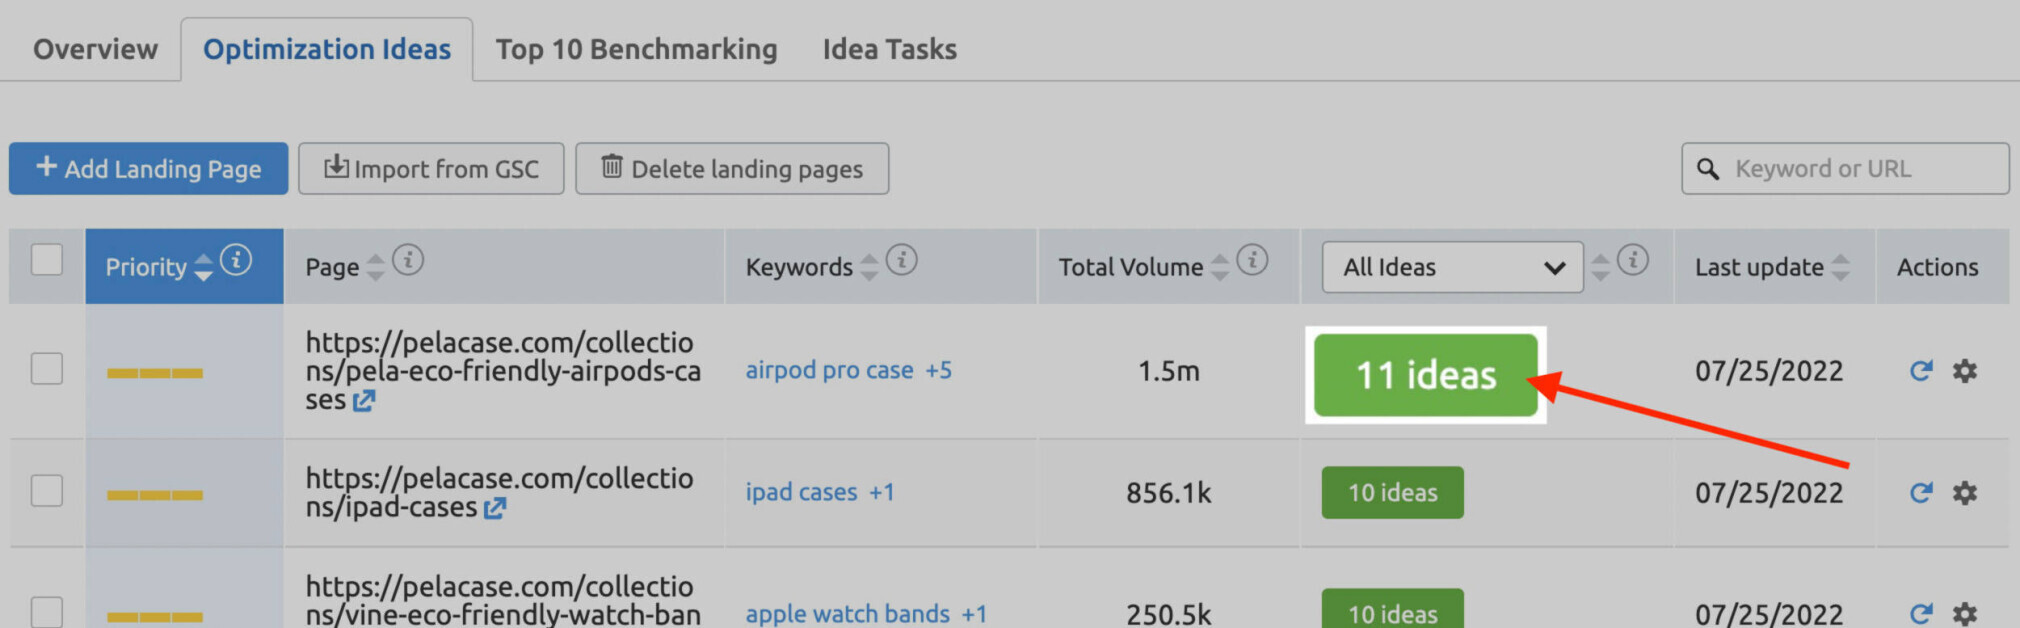
Task: Toggle the select-all checkbox in the table header
Action: (47, 260)
